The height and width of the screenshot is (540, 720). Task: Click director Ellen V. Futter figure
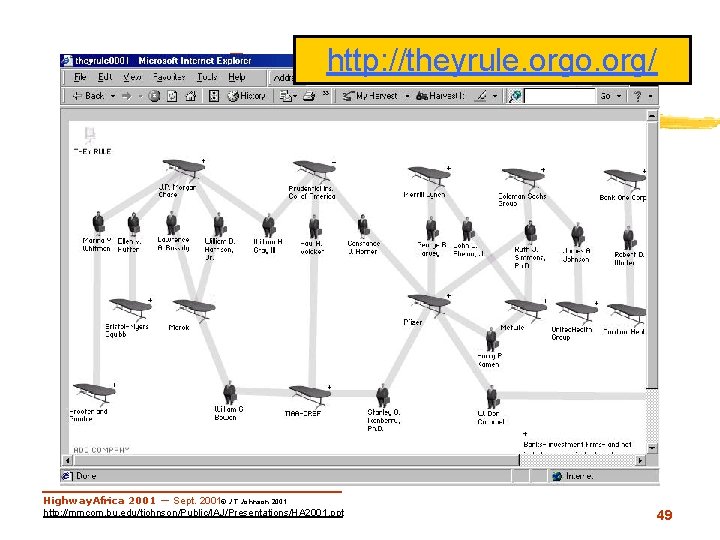click(134, 225)
